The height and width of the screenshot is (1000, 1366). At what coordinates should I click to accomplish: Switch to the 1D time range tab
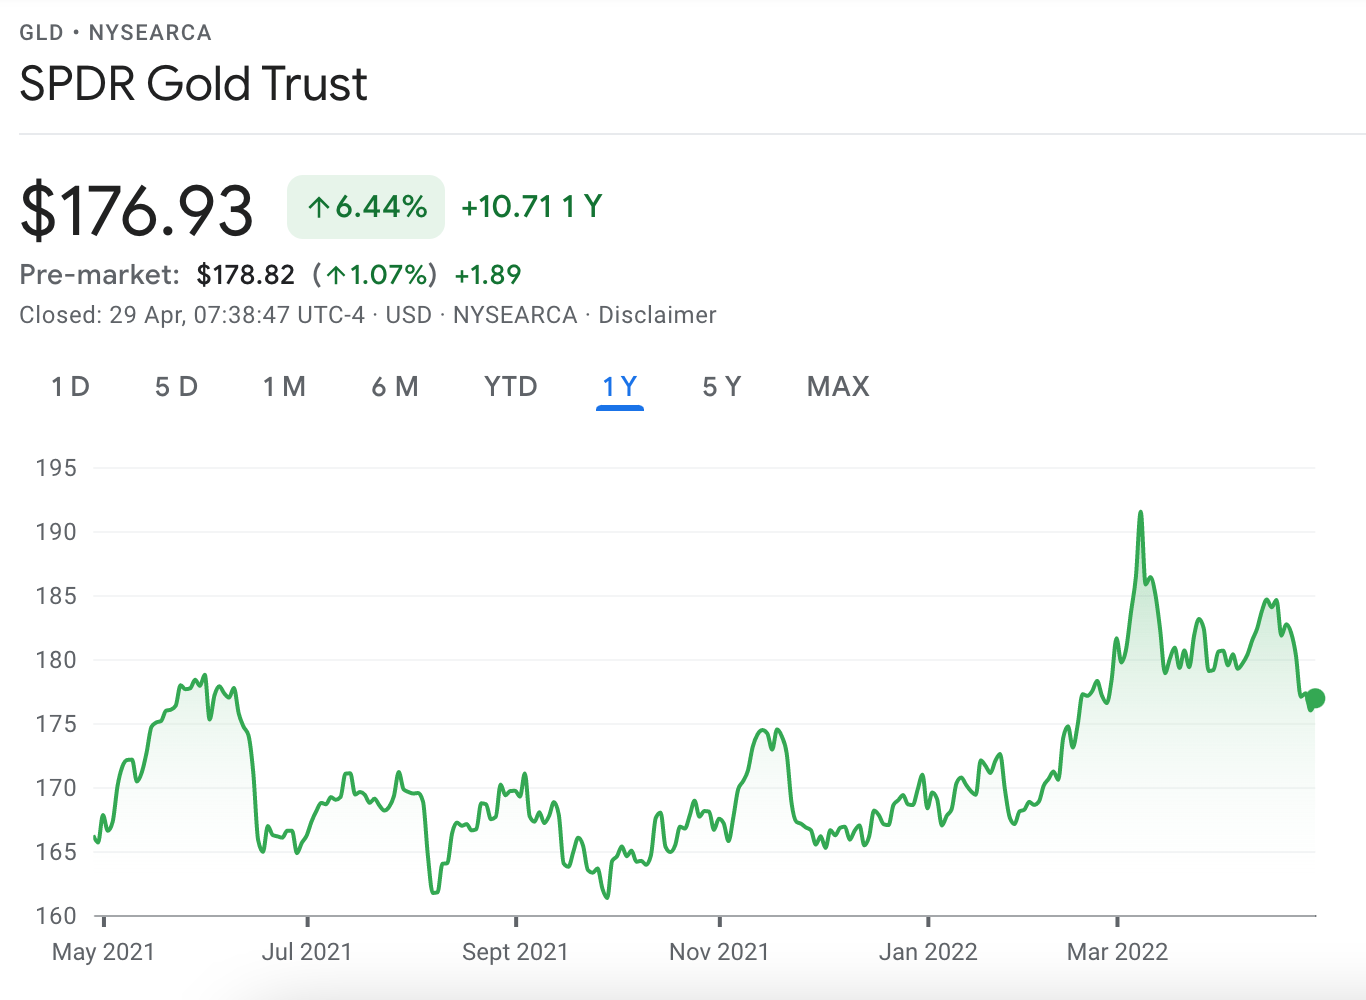(69, 386)
